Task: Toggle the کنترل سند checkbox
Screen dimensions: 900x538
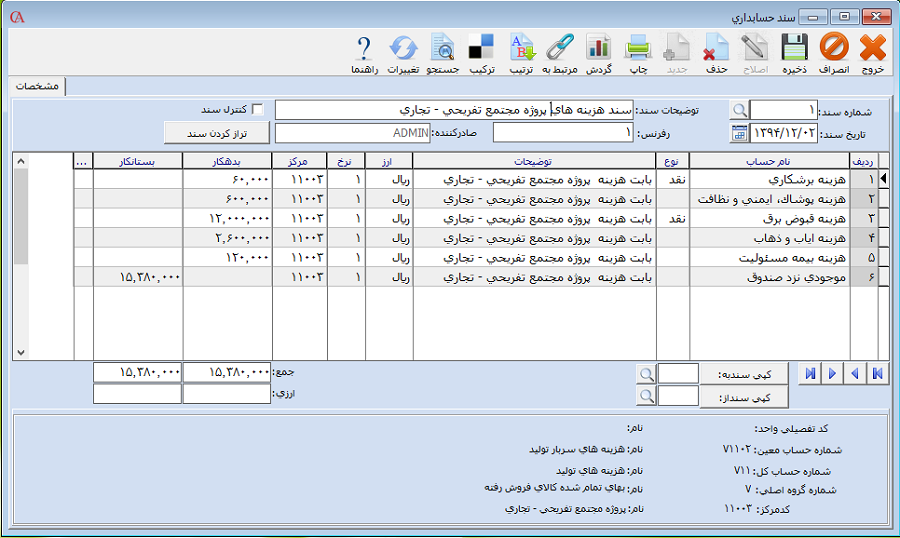Action: [x=257, y=109]
